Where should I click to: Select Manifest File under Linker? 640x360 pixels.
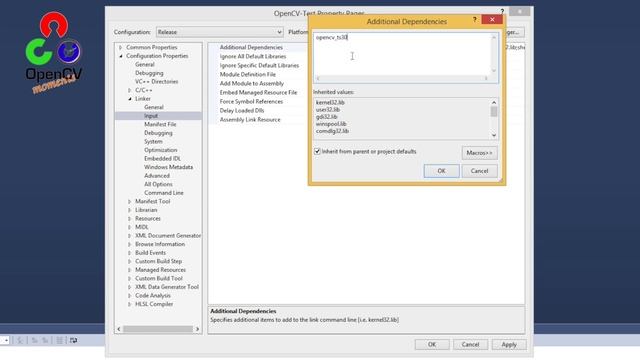(x=160, y=124)
